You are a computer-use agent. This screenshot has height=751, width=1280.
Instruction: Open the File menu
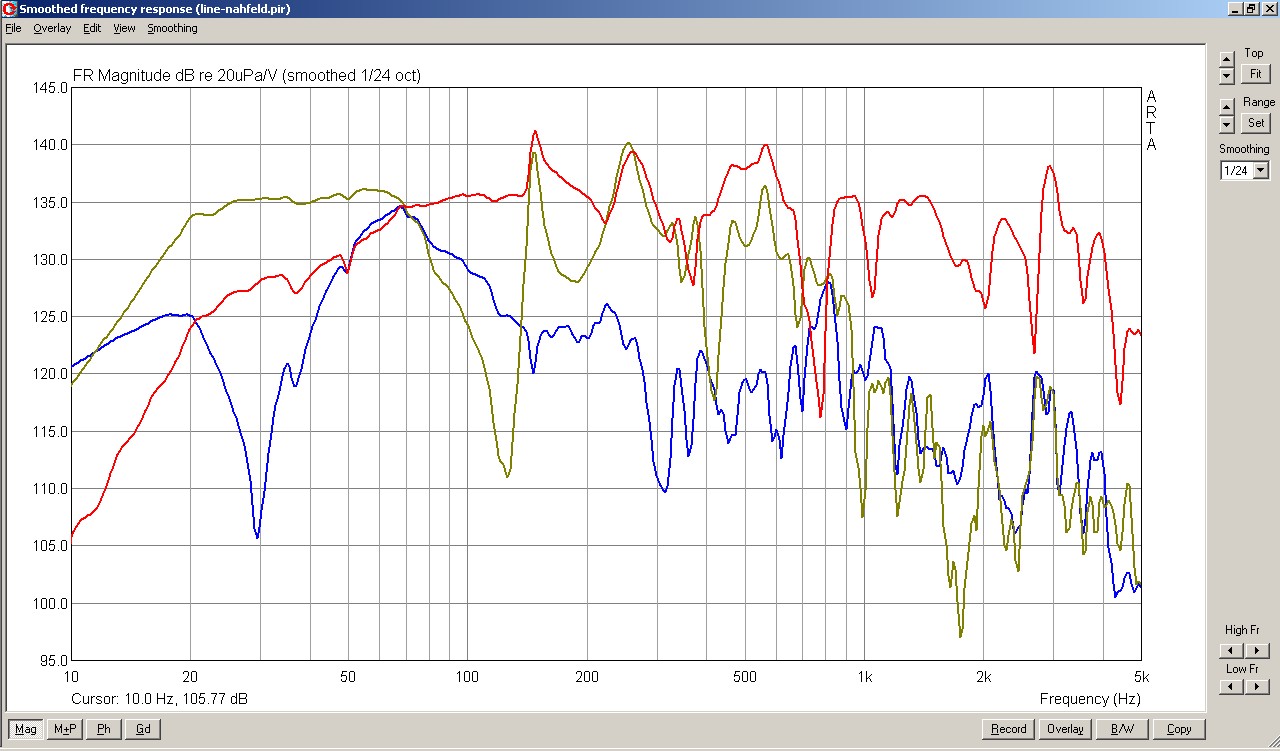pyautogui.click(x=13, y=28)
